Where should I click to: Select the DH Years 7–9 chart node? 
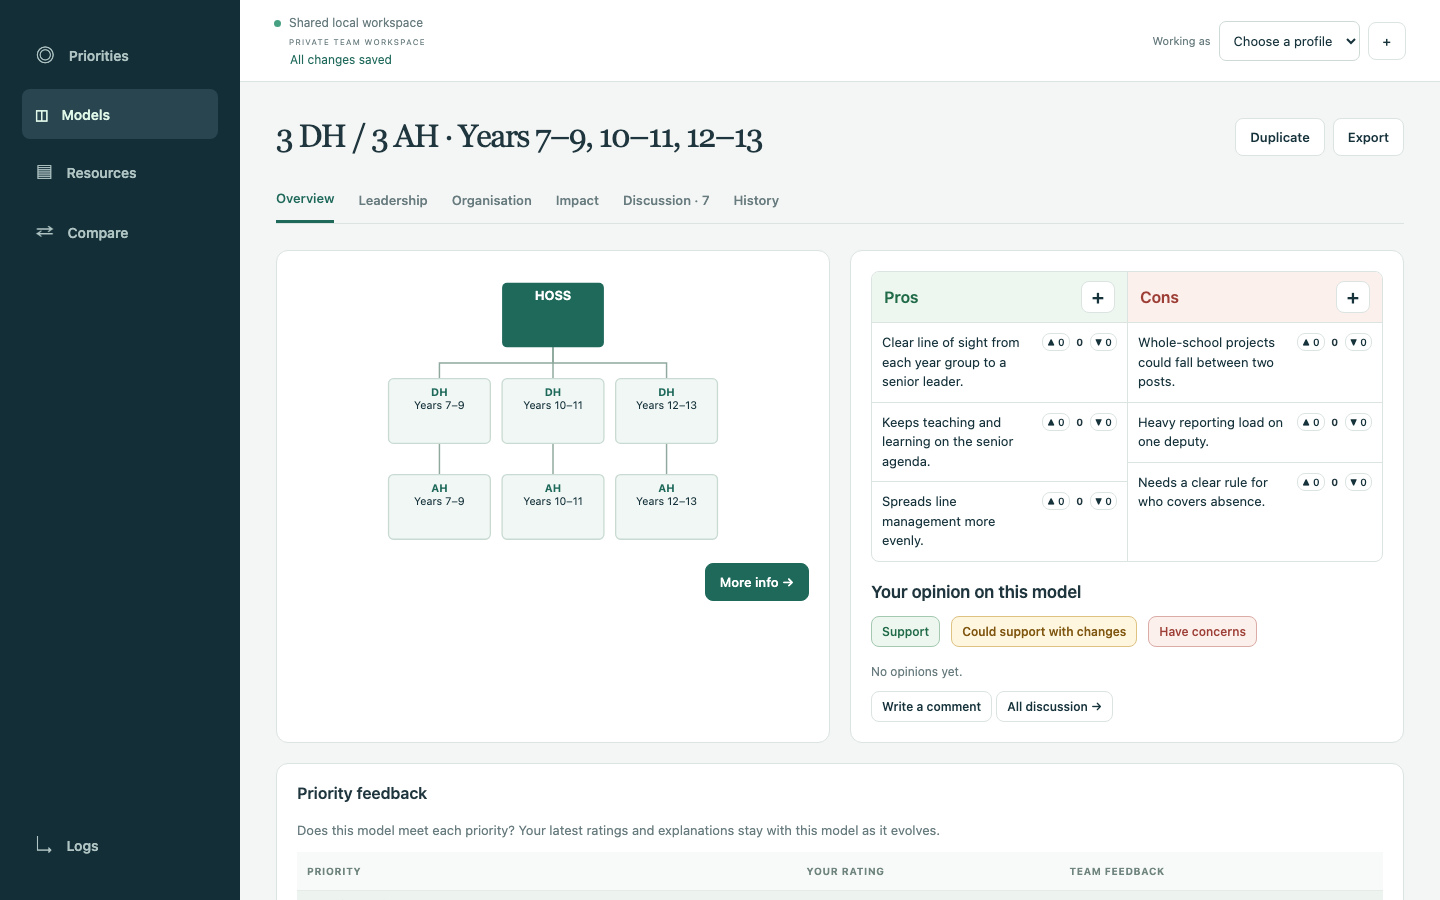tap(439, 411)
